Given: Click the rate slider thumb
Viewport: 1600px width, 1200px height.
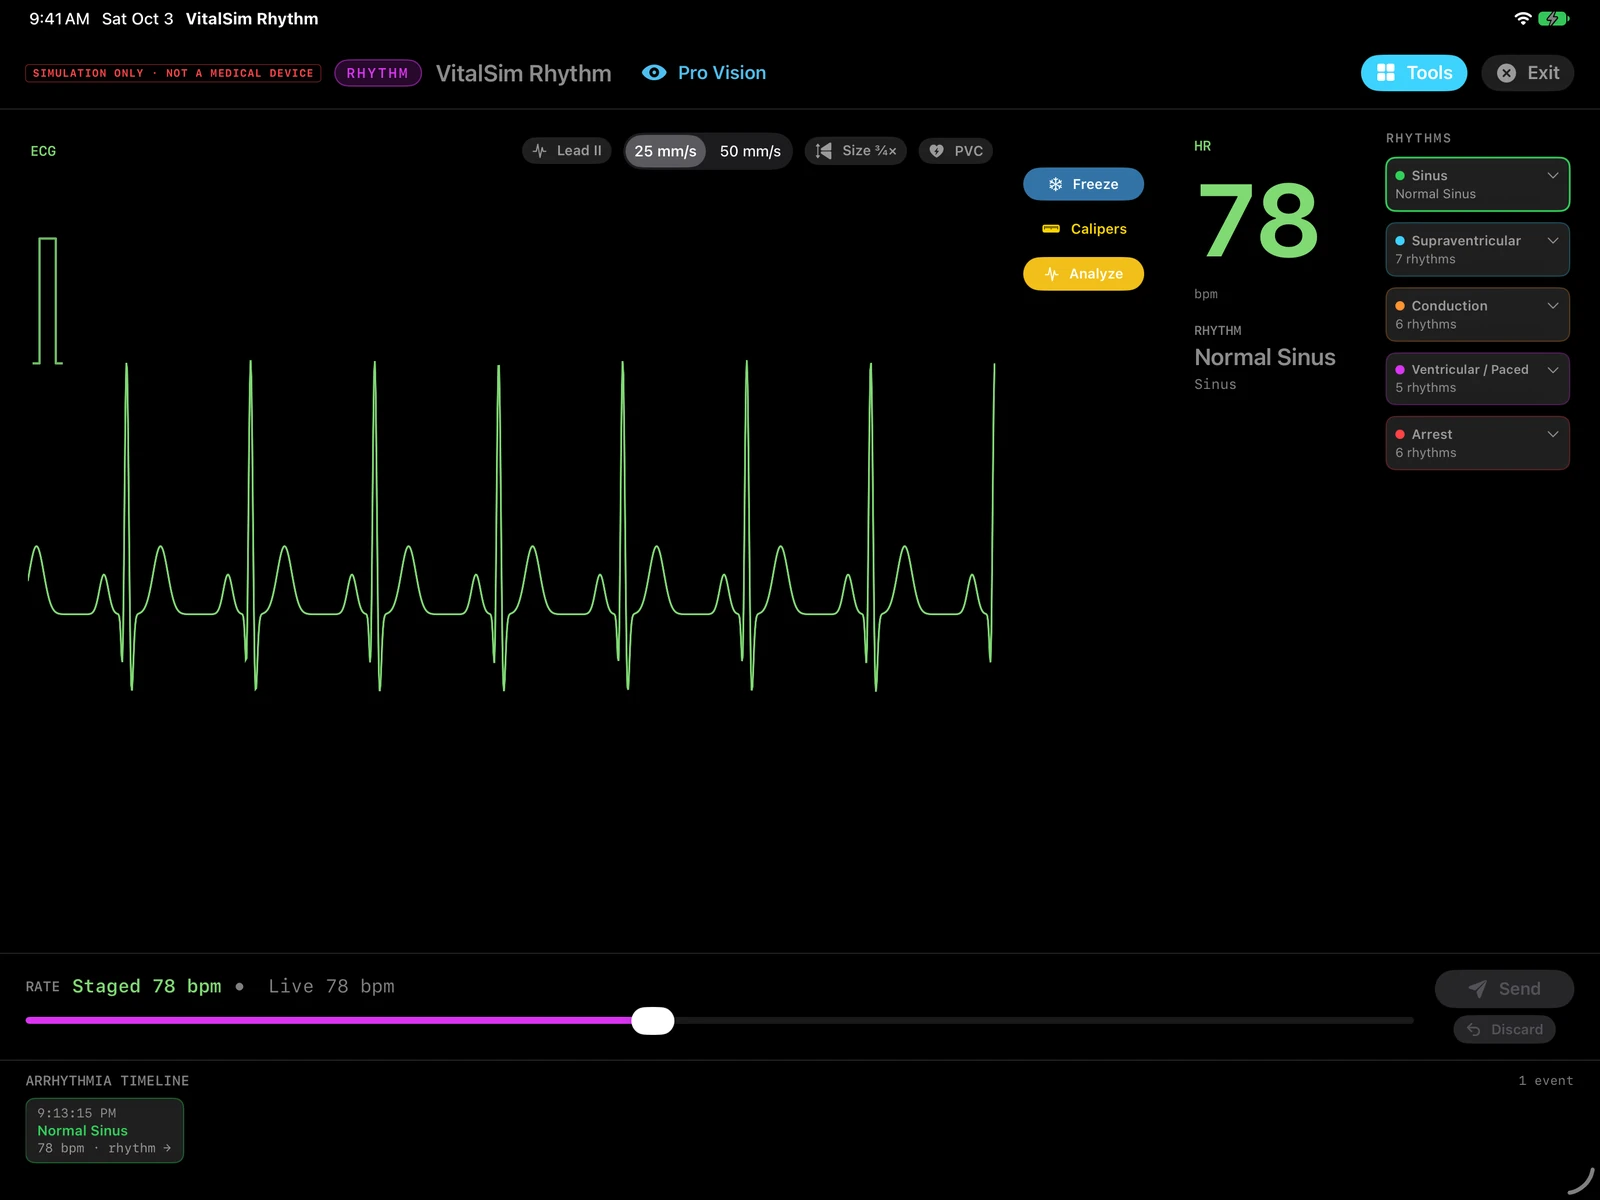Looking at the screenshot, I should pyautogui.click(x=653, y=1020).
